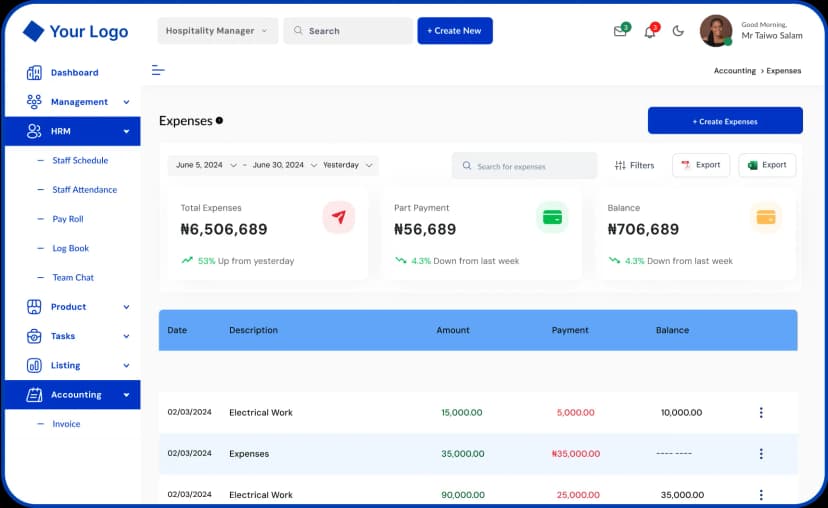Click the green Part Payment card icon
The image size is (828, 508).
[x=552, y=217]
